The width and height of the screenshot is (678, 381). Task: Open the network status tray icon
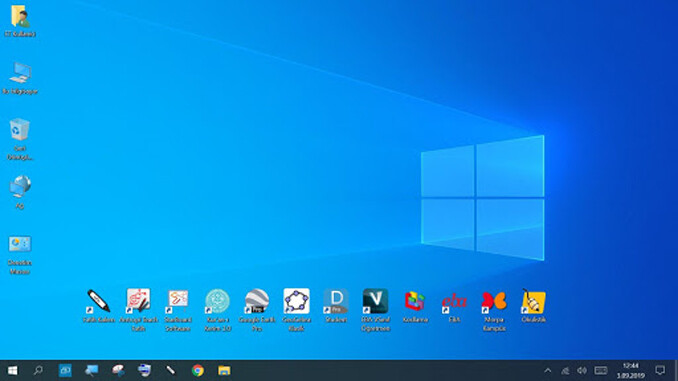point(565,371)
